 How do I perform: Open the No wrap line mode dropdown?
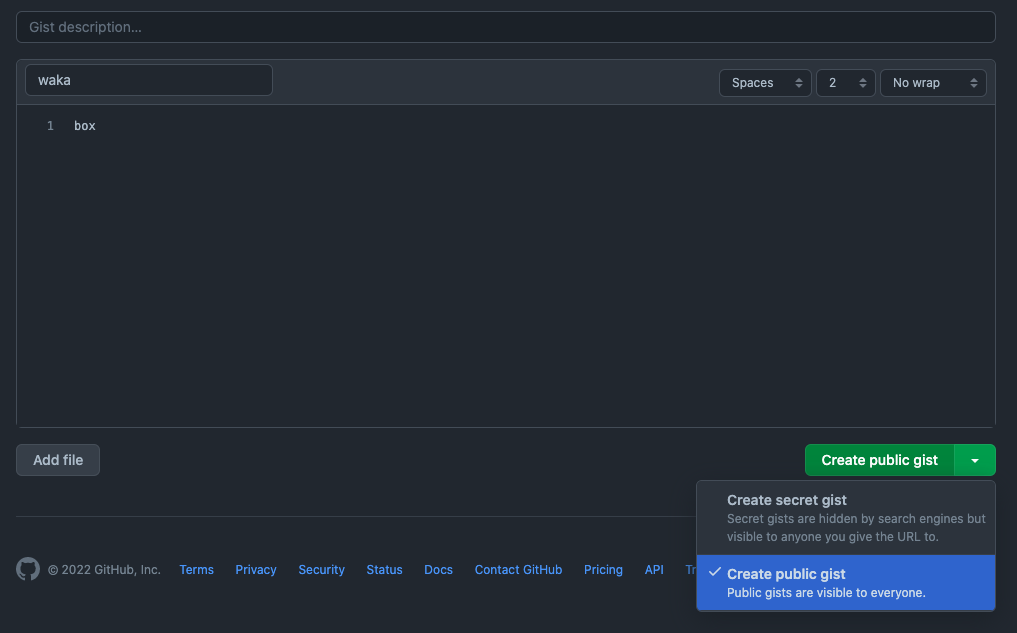(x=933, y=83)
